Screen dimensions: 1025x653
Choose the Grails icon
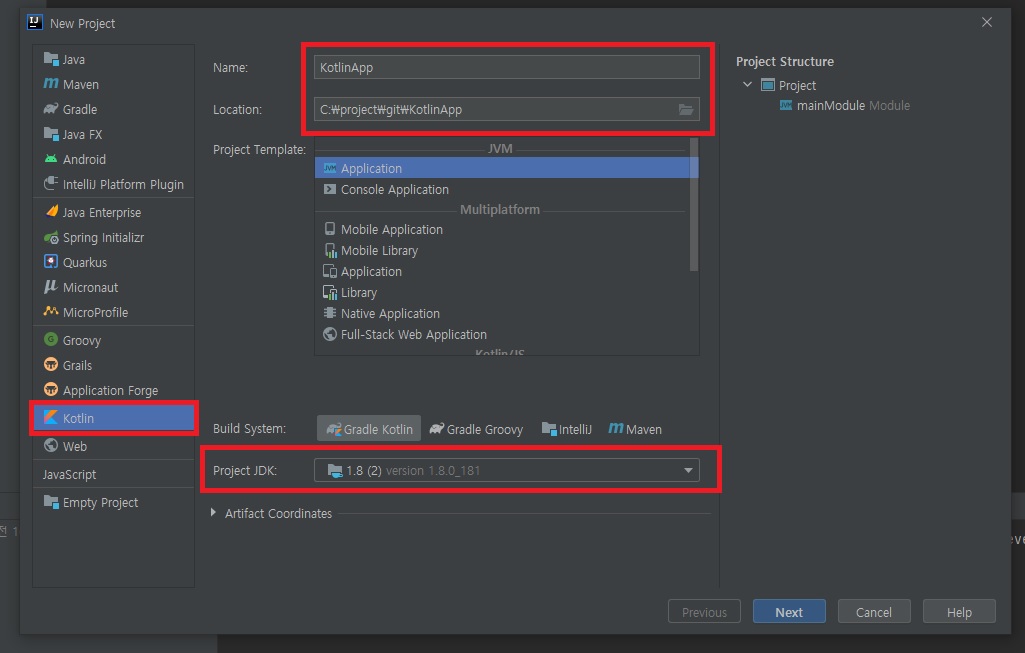51,364
